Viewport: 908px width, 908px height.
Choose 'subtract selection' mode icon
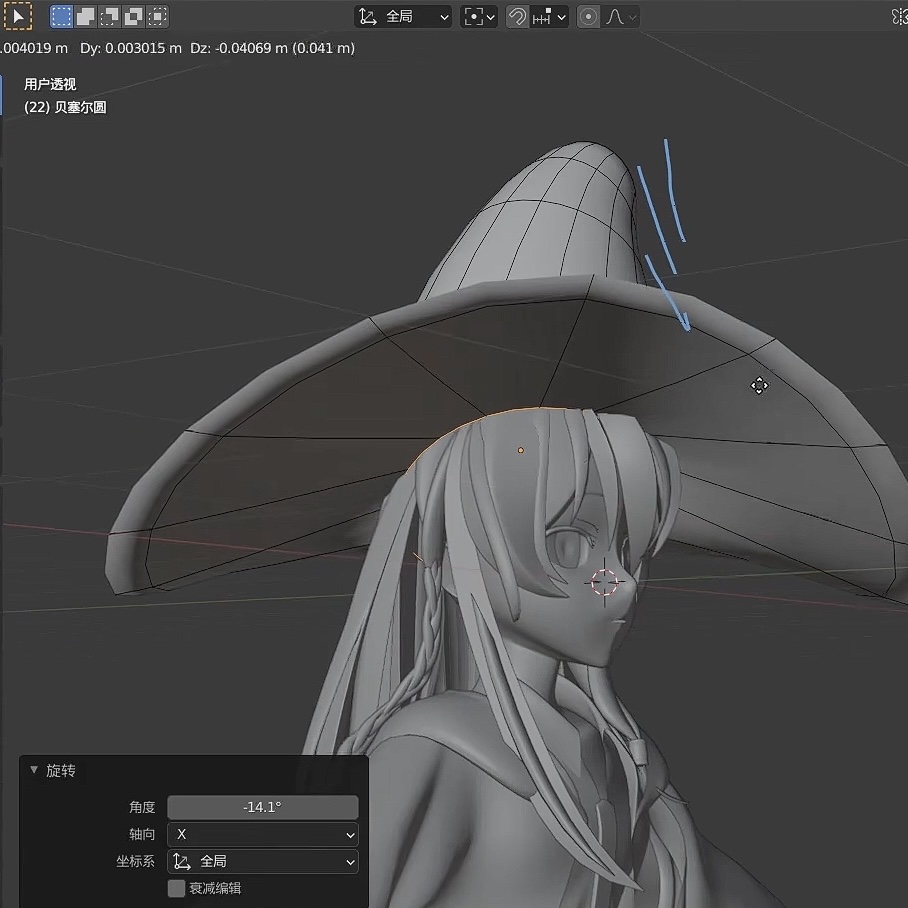(x=109, y=16)
